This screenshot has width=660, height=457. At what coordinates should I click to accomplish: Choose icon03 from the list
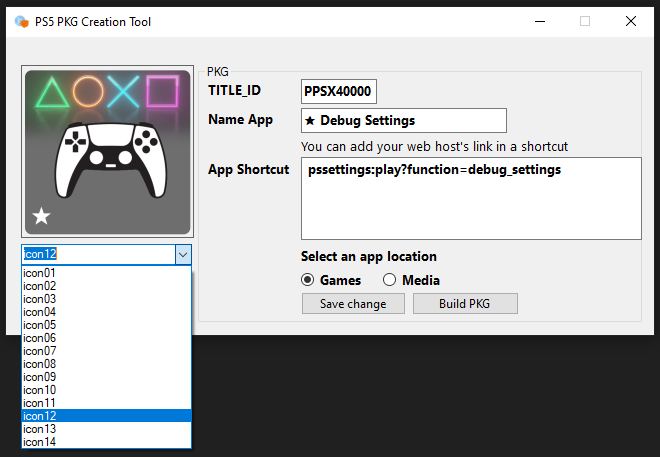(106, 299)
